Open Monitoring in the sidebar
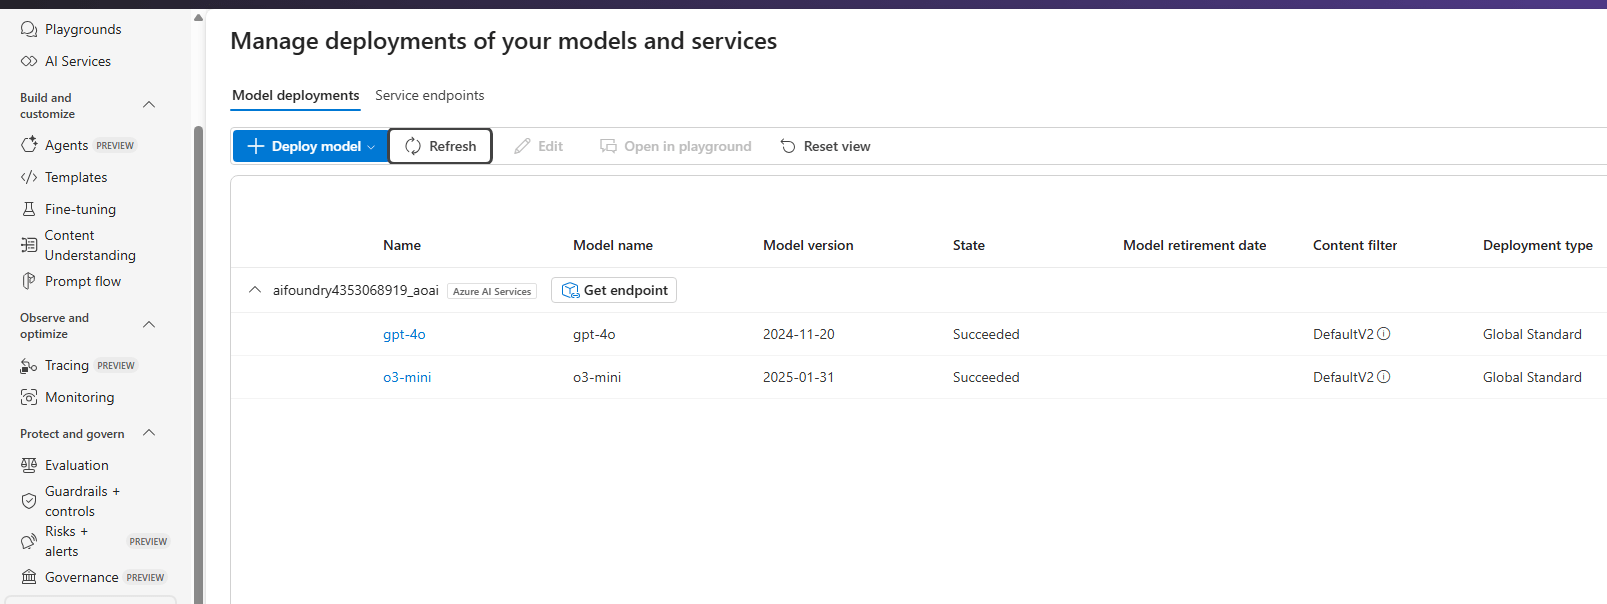Viewport: 1607px width, 604px height. (79, 397)
